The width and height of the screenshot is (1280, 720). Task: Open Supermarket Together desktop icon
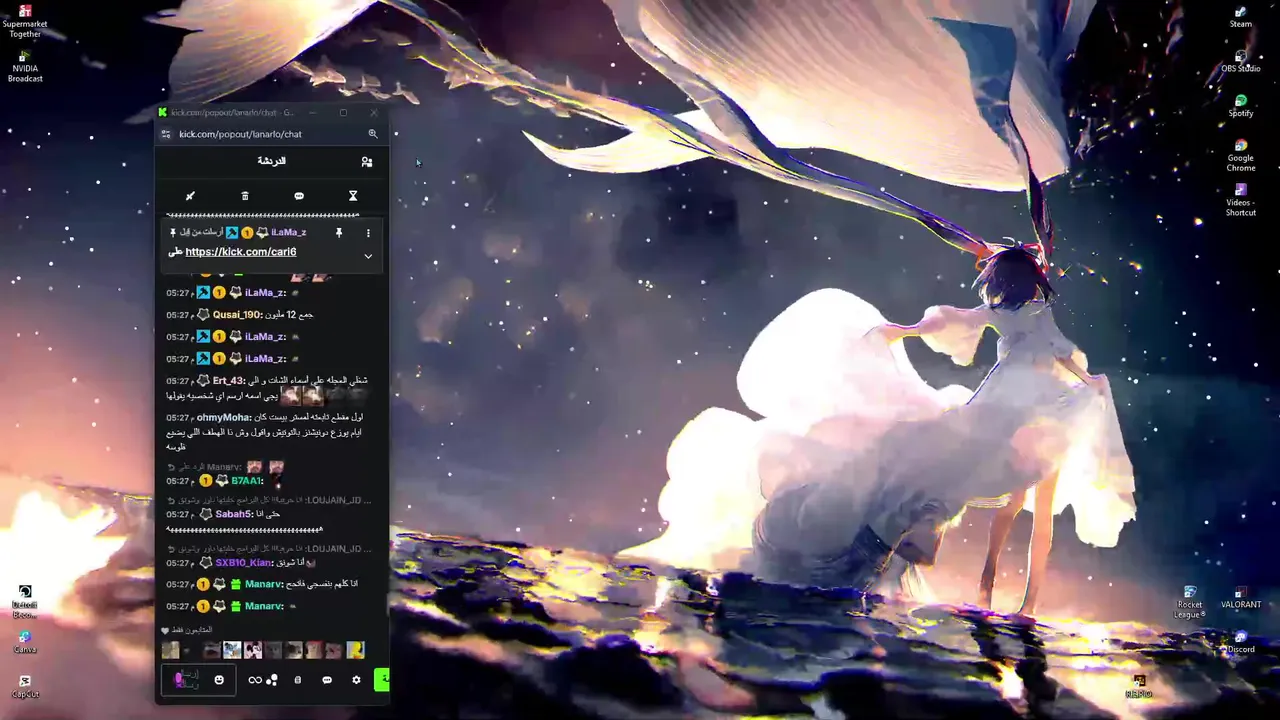25,21
